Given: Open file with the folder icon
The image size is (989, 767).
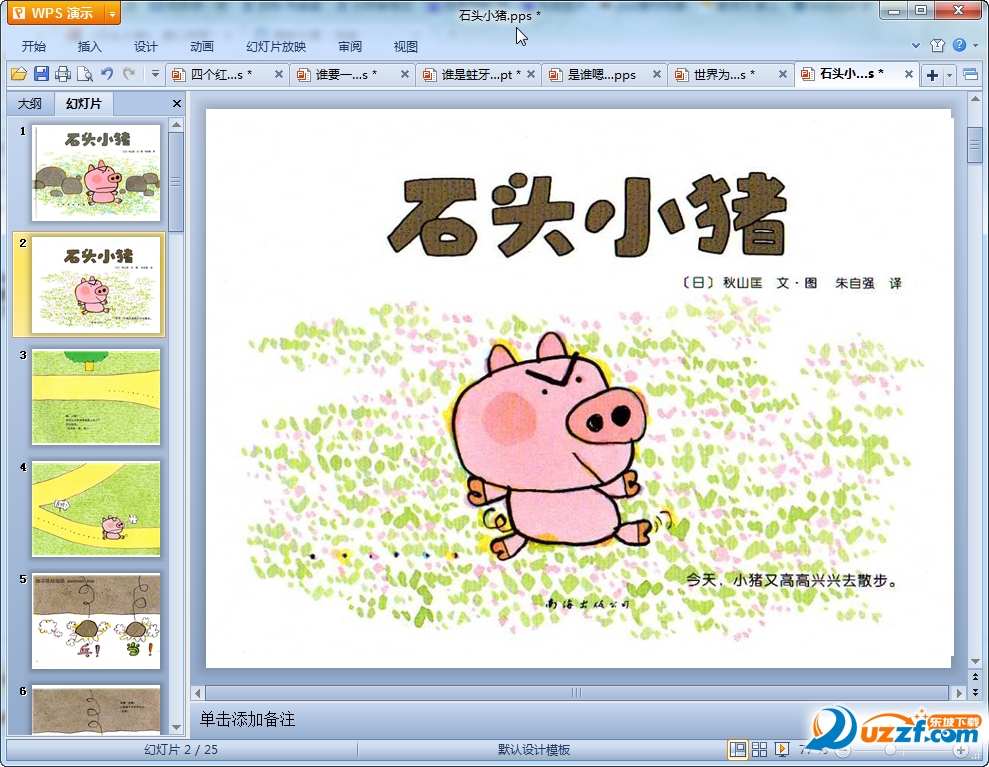Looking at the screenshot, I should pos(18,74).
